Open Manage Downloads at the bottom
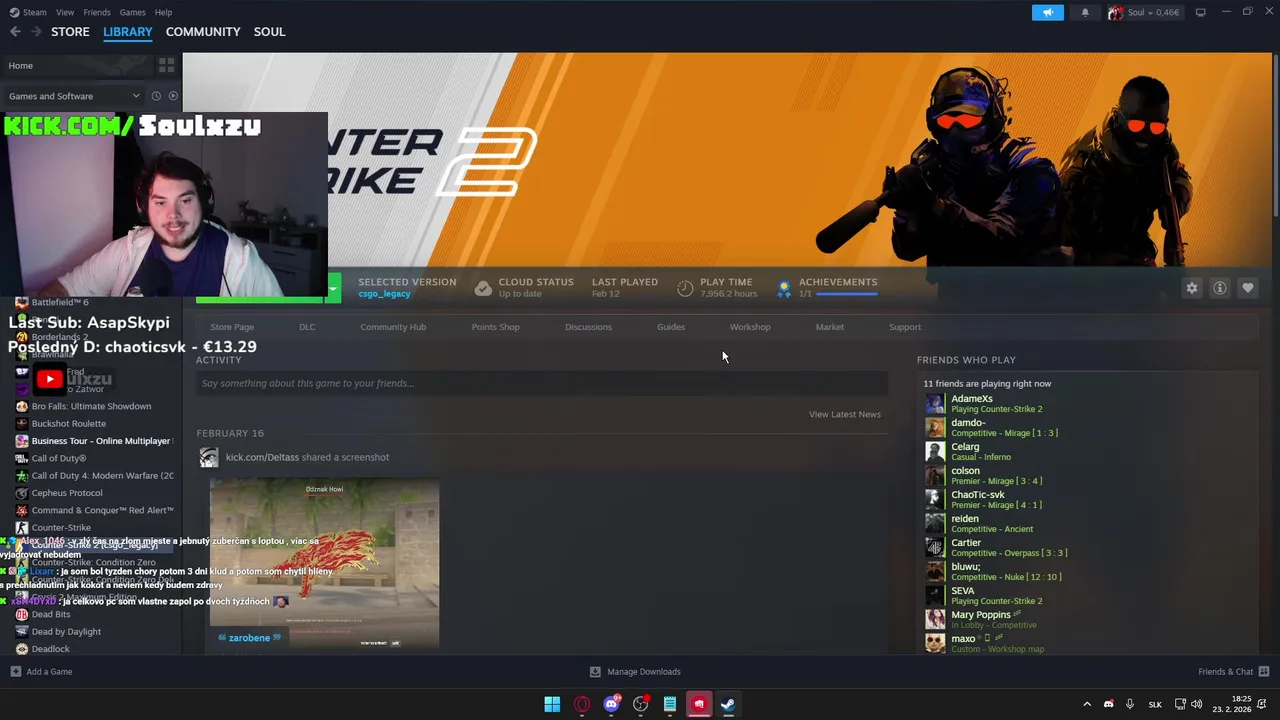The width and height of the screenshot is (1280, 720). coord(635,672)
